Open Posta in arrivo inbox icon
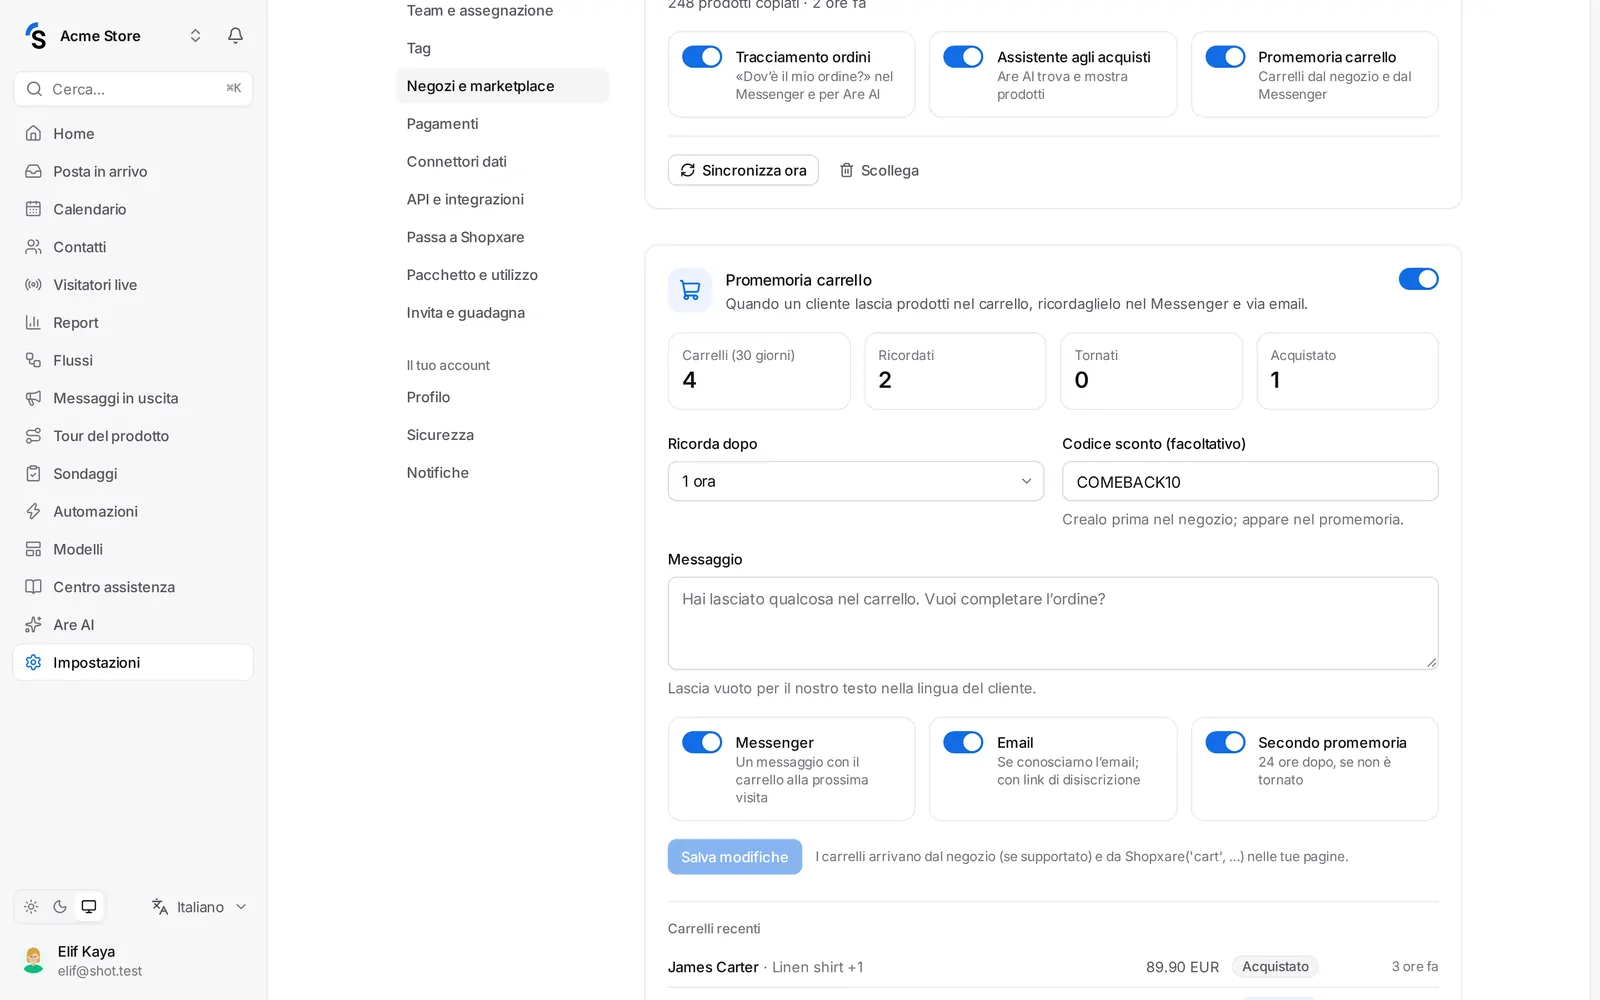The image size is (1600, 1000). point(33,172)
